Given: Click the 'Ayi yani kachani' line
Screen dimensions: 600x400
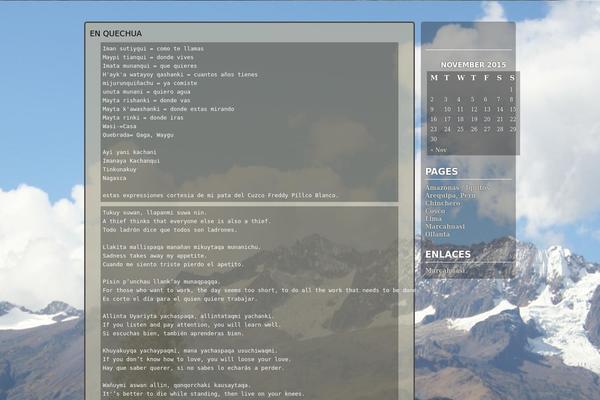Looking at the screenshot, I should tap(129, 152).
